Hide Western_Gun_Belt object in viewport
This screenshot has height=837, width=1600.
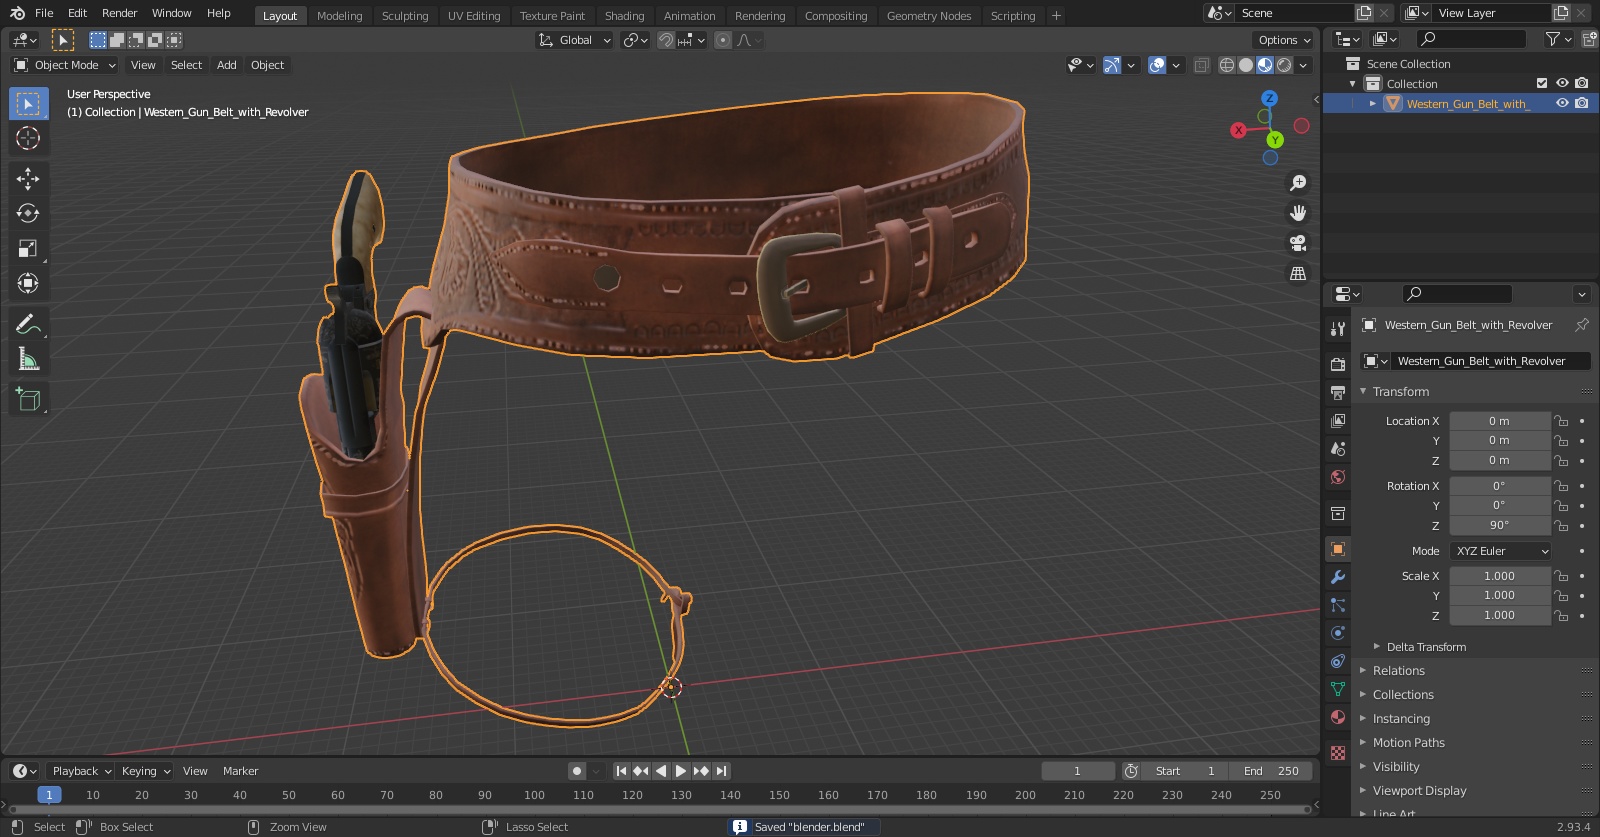click(1562, 103)
